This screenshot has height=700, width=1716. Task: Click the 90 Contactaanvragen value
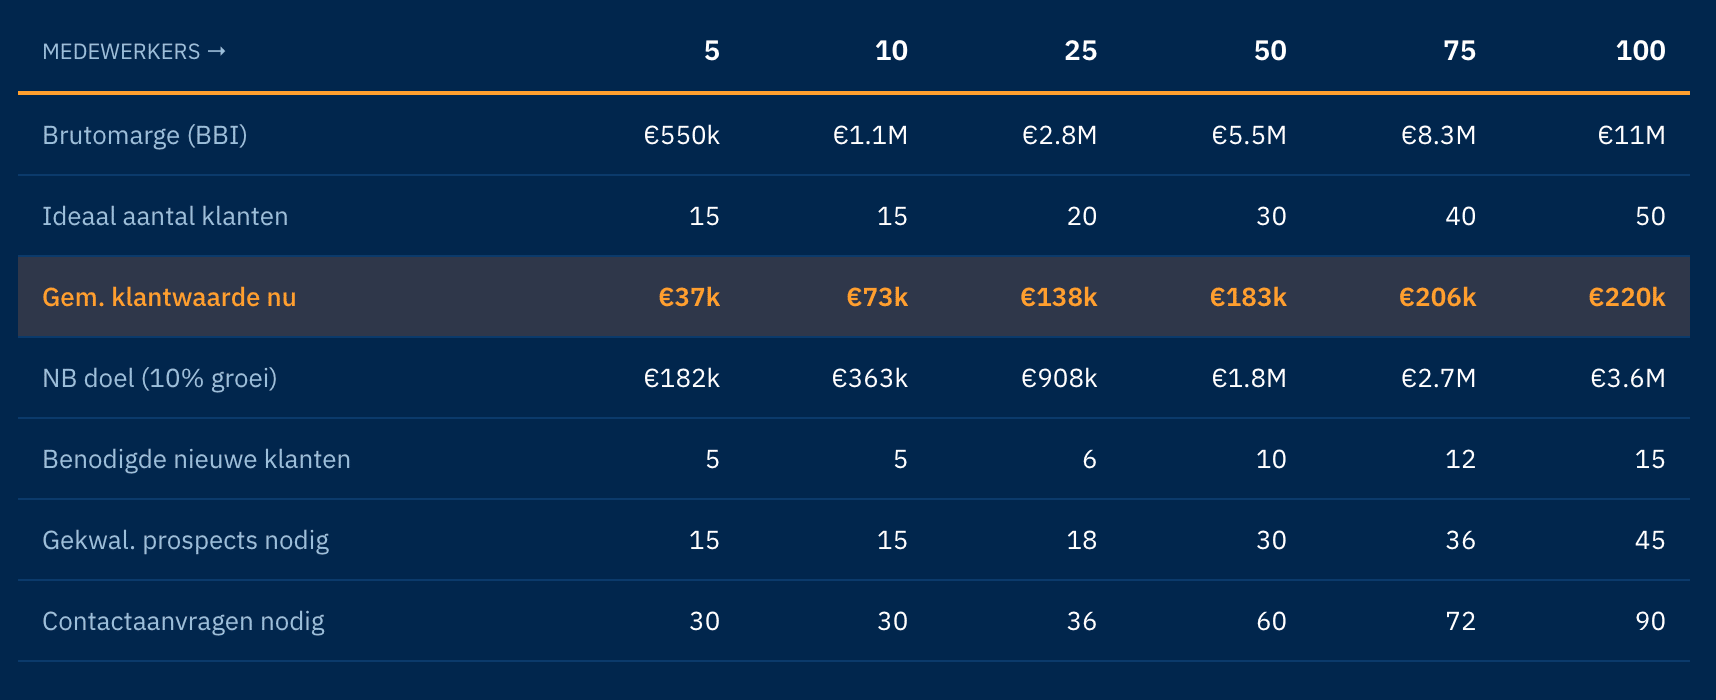coord(1650,621)
